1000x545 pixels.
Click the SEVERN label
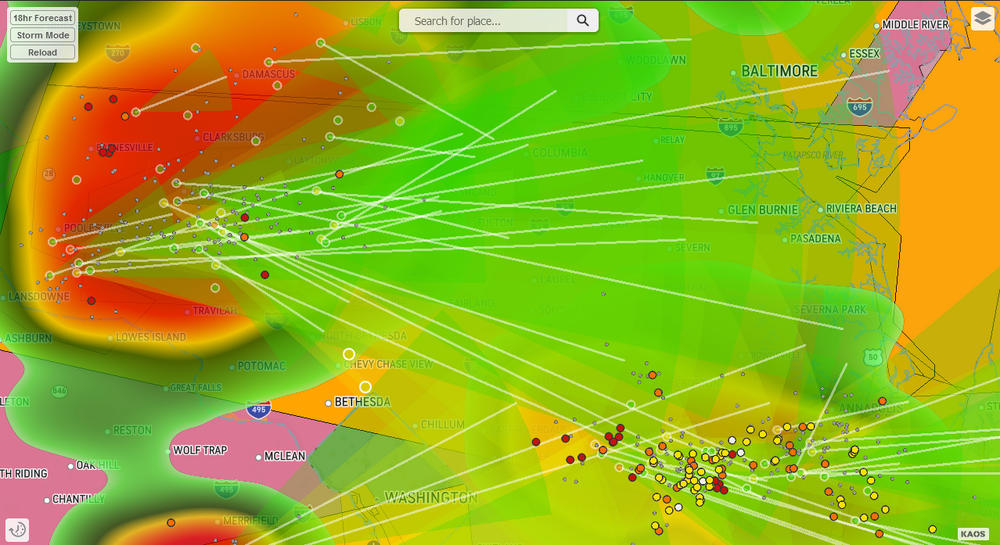click(692, 247)
